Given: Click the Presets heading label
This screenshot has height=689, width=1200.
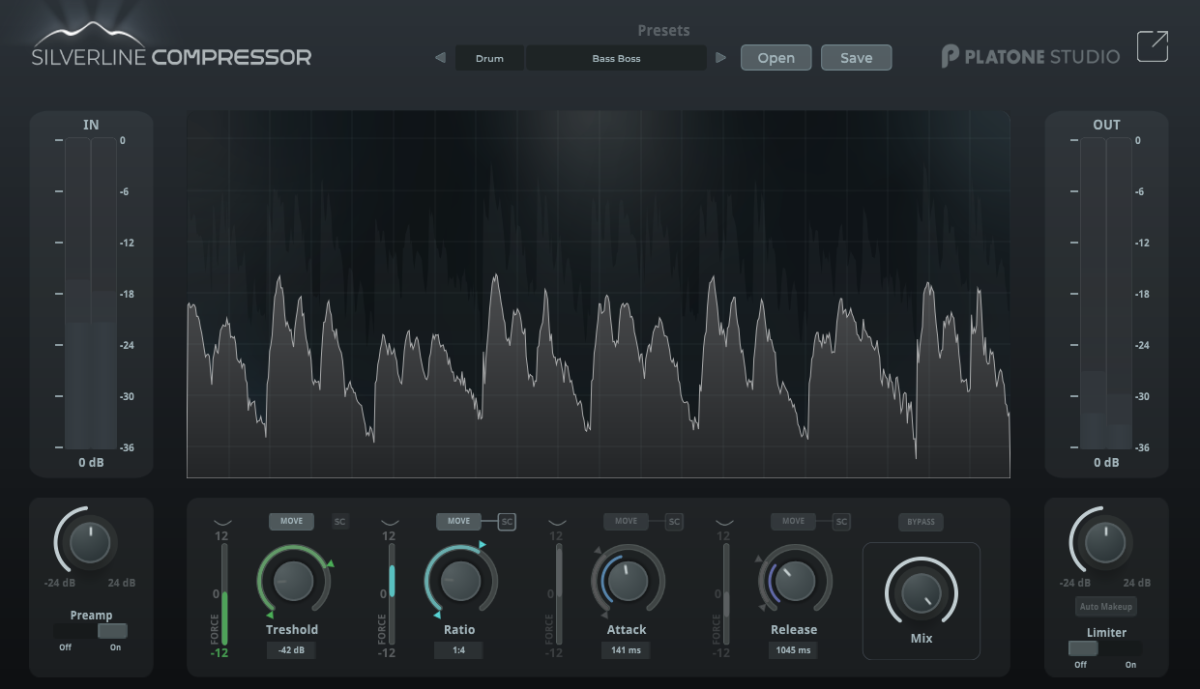Looking at the screenshot, I should (x=664, y=31).
